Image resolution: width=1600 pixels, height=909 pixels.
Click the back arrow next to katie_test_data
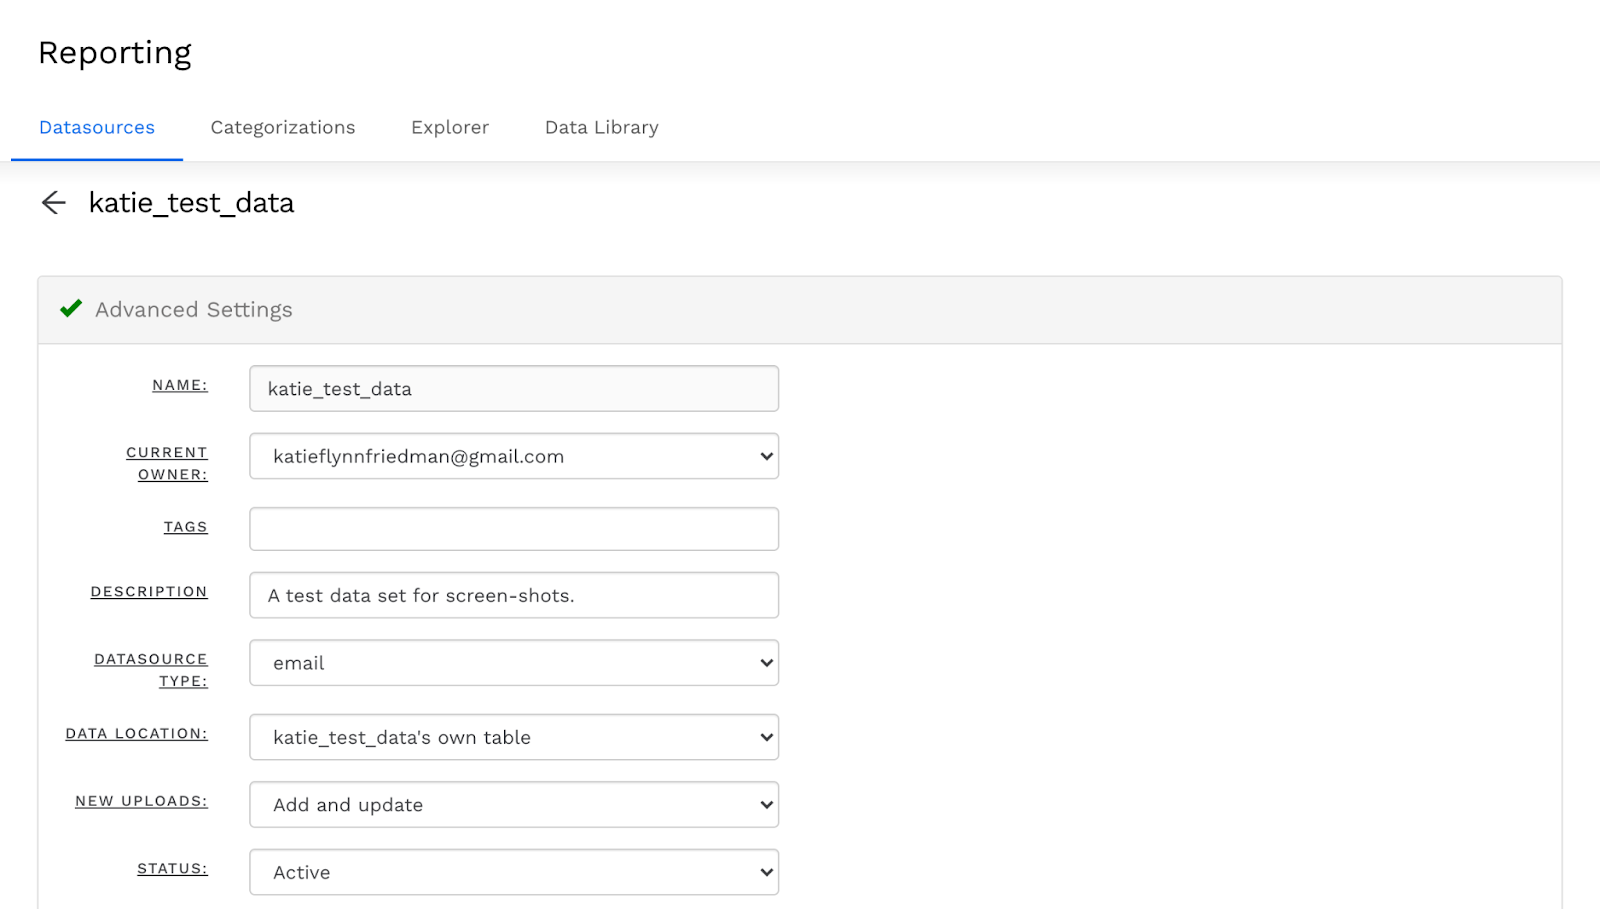(x=53, y=203)
